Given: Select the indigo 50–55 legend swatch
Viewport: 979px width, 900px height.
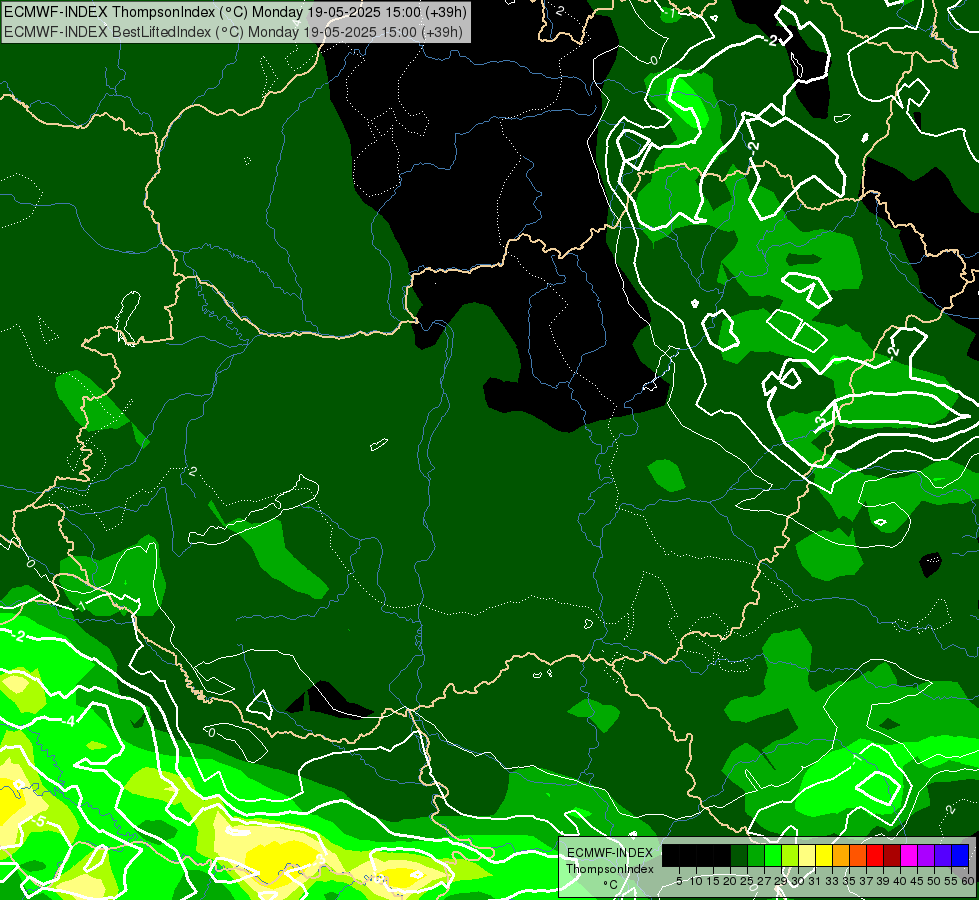Looking at the screenshot, I should click(943, 855).
